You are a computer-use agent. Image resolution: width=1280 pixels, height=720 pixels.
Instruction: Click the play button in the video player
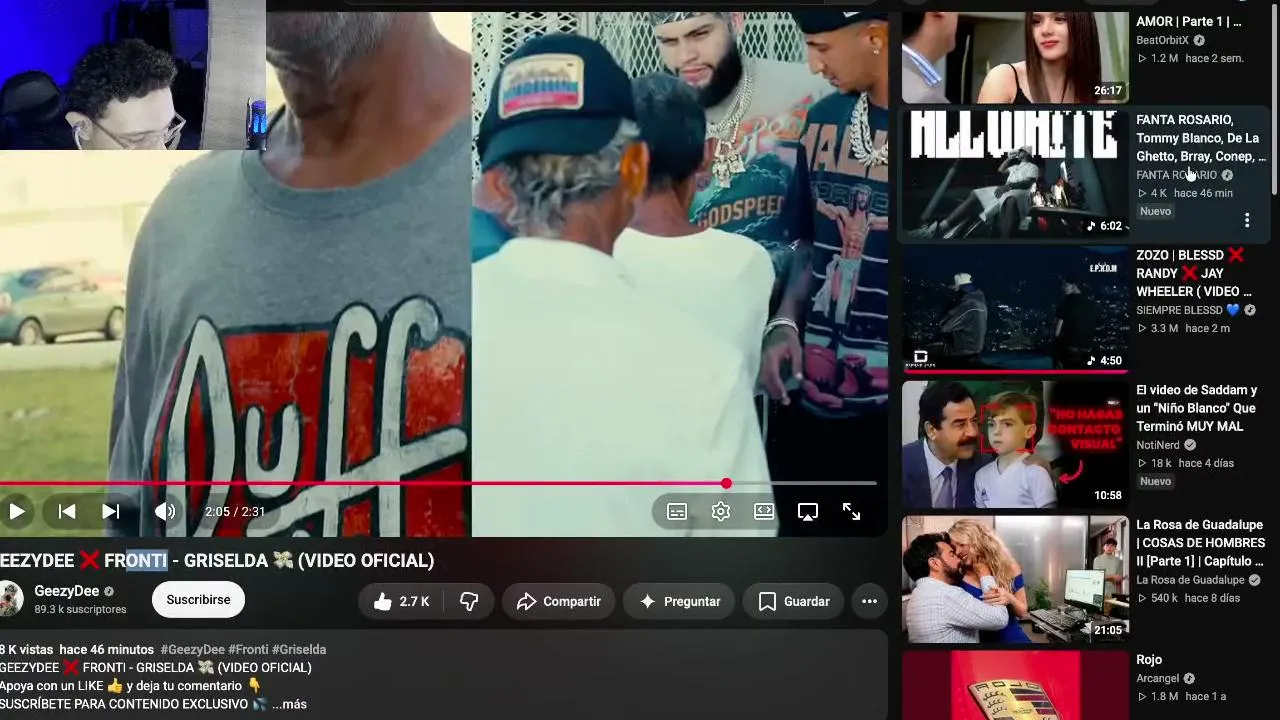17,512
